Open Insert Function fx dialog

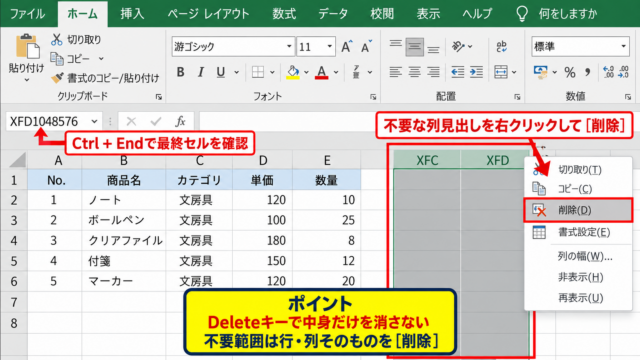coord(180,121)
